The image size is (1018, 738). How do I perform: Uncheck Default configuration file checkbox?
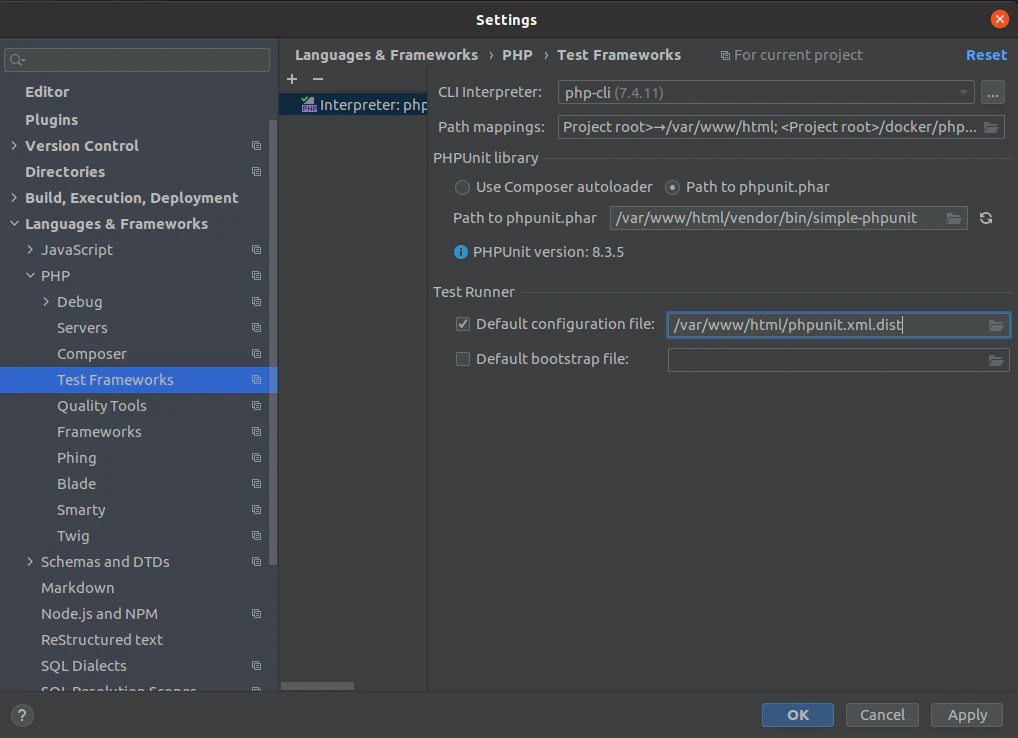click(x=463, y=324)
